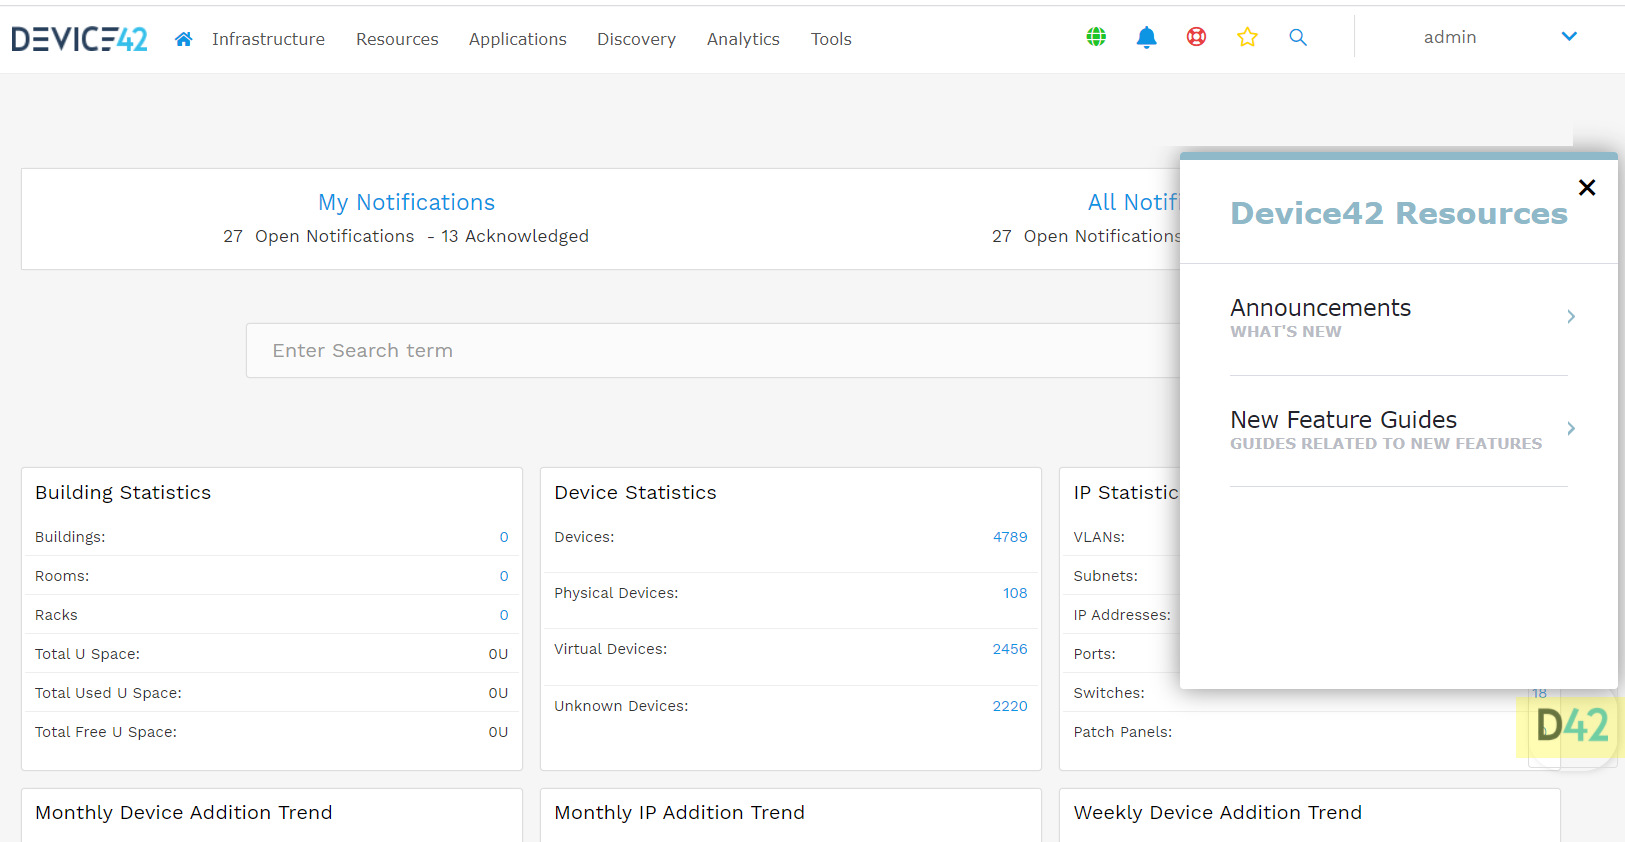
Task: Click Unknown Devices count 2220
Action: (x=1010, y=706)
